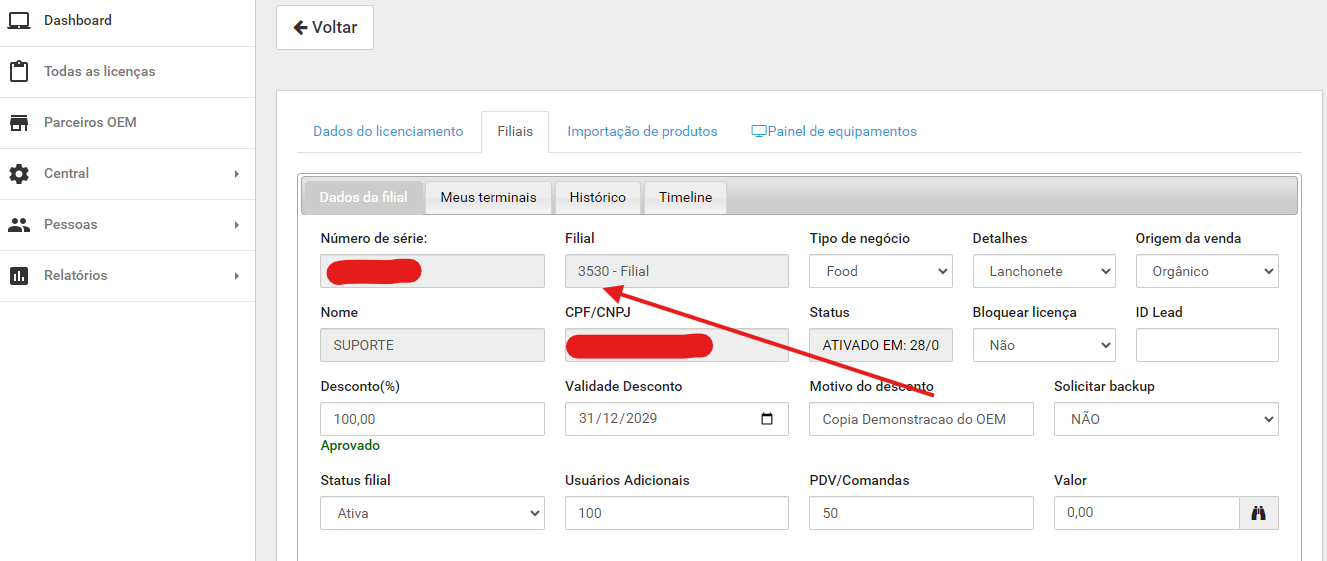Open the Status filial dropdown
Viewport: 1327px width, 561px height.
432,513
